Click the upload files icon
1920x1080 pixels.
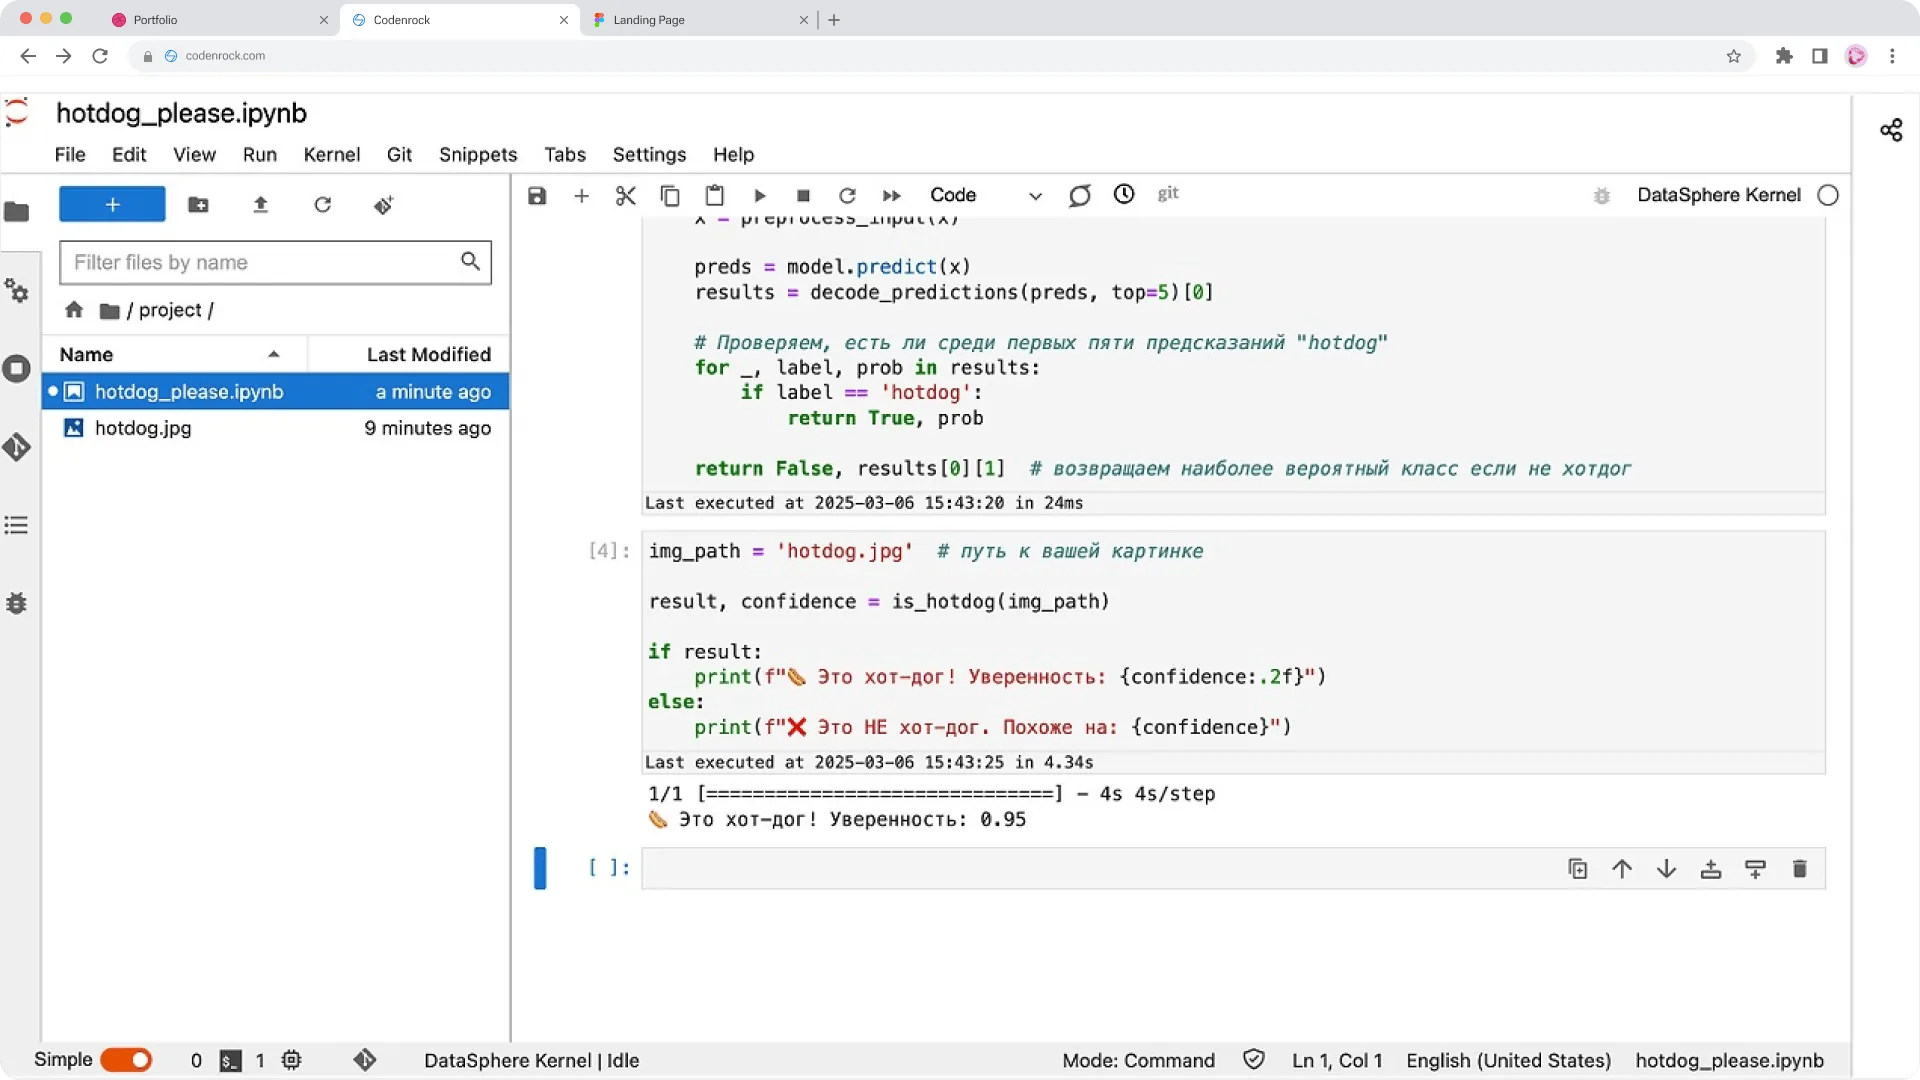click(x=261, y=205)
